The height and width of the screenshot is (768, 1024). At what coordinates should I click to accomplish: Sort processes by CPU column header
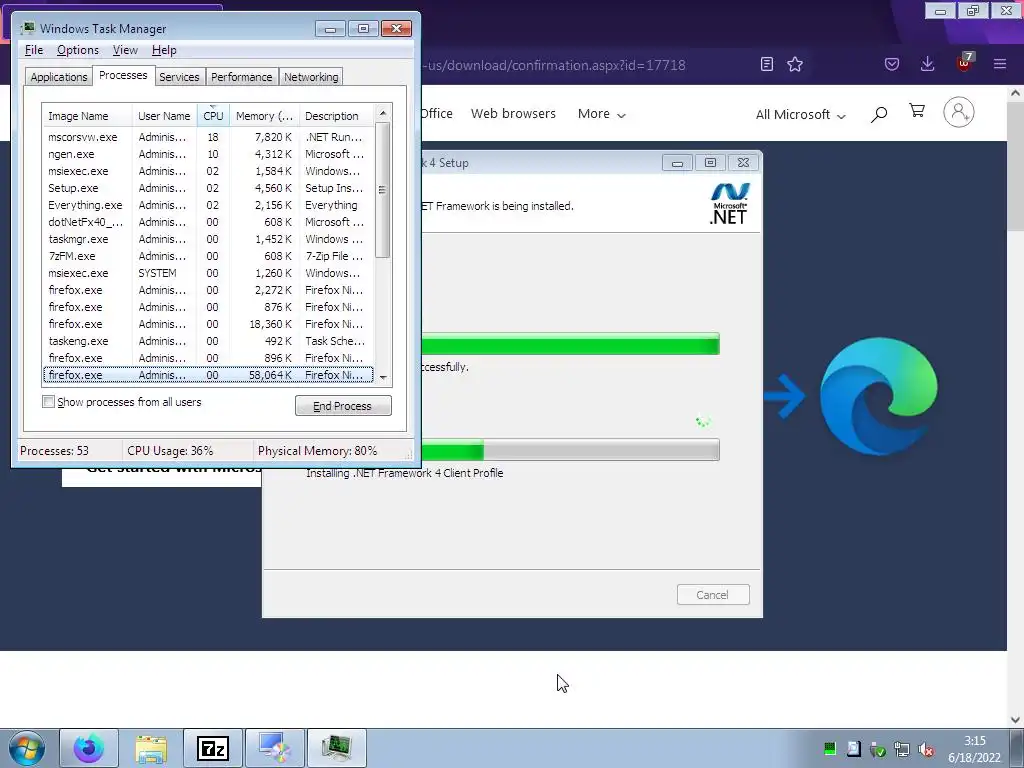pos(213,116)
